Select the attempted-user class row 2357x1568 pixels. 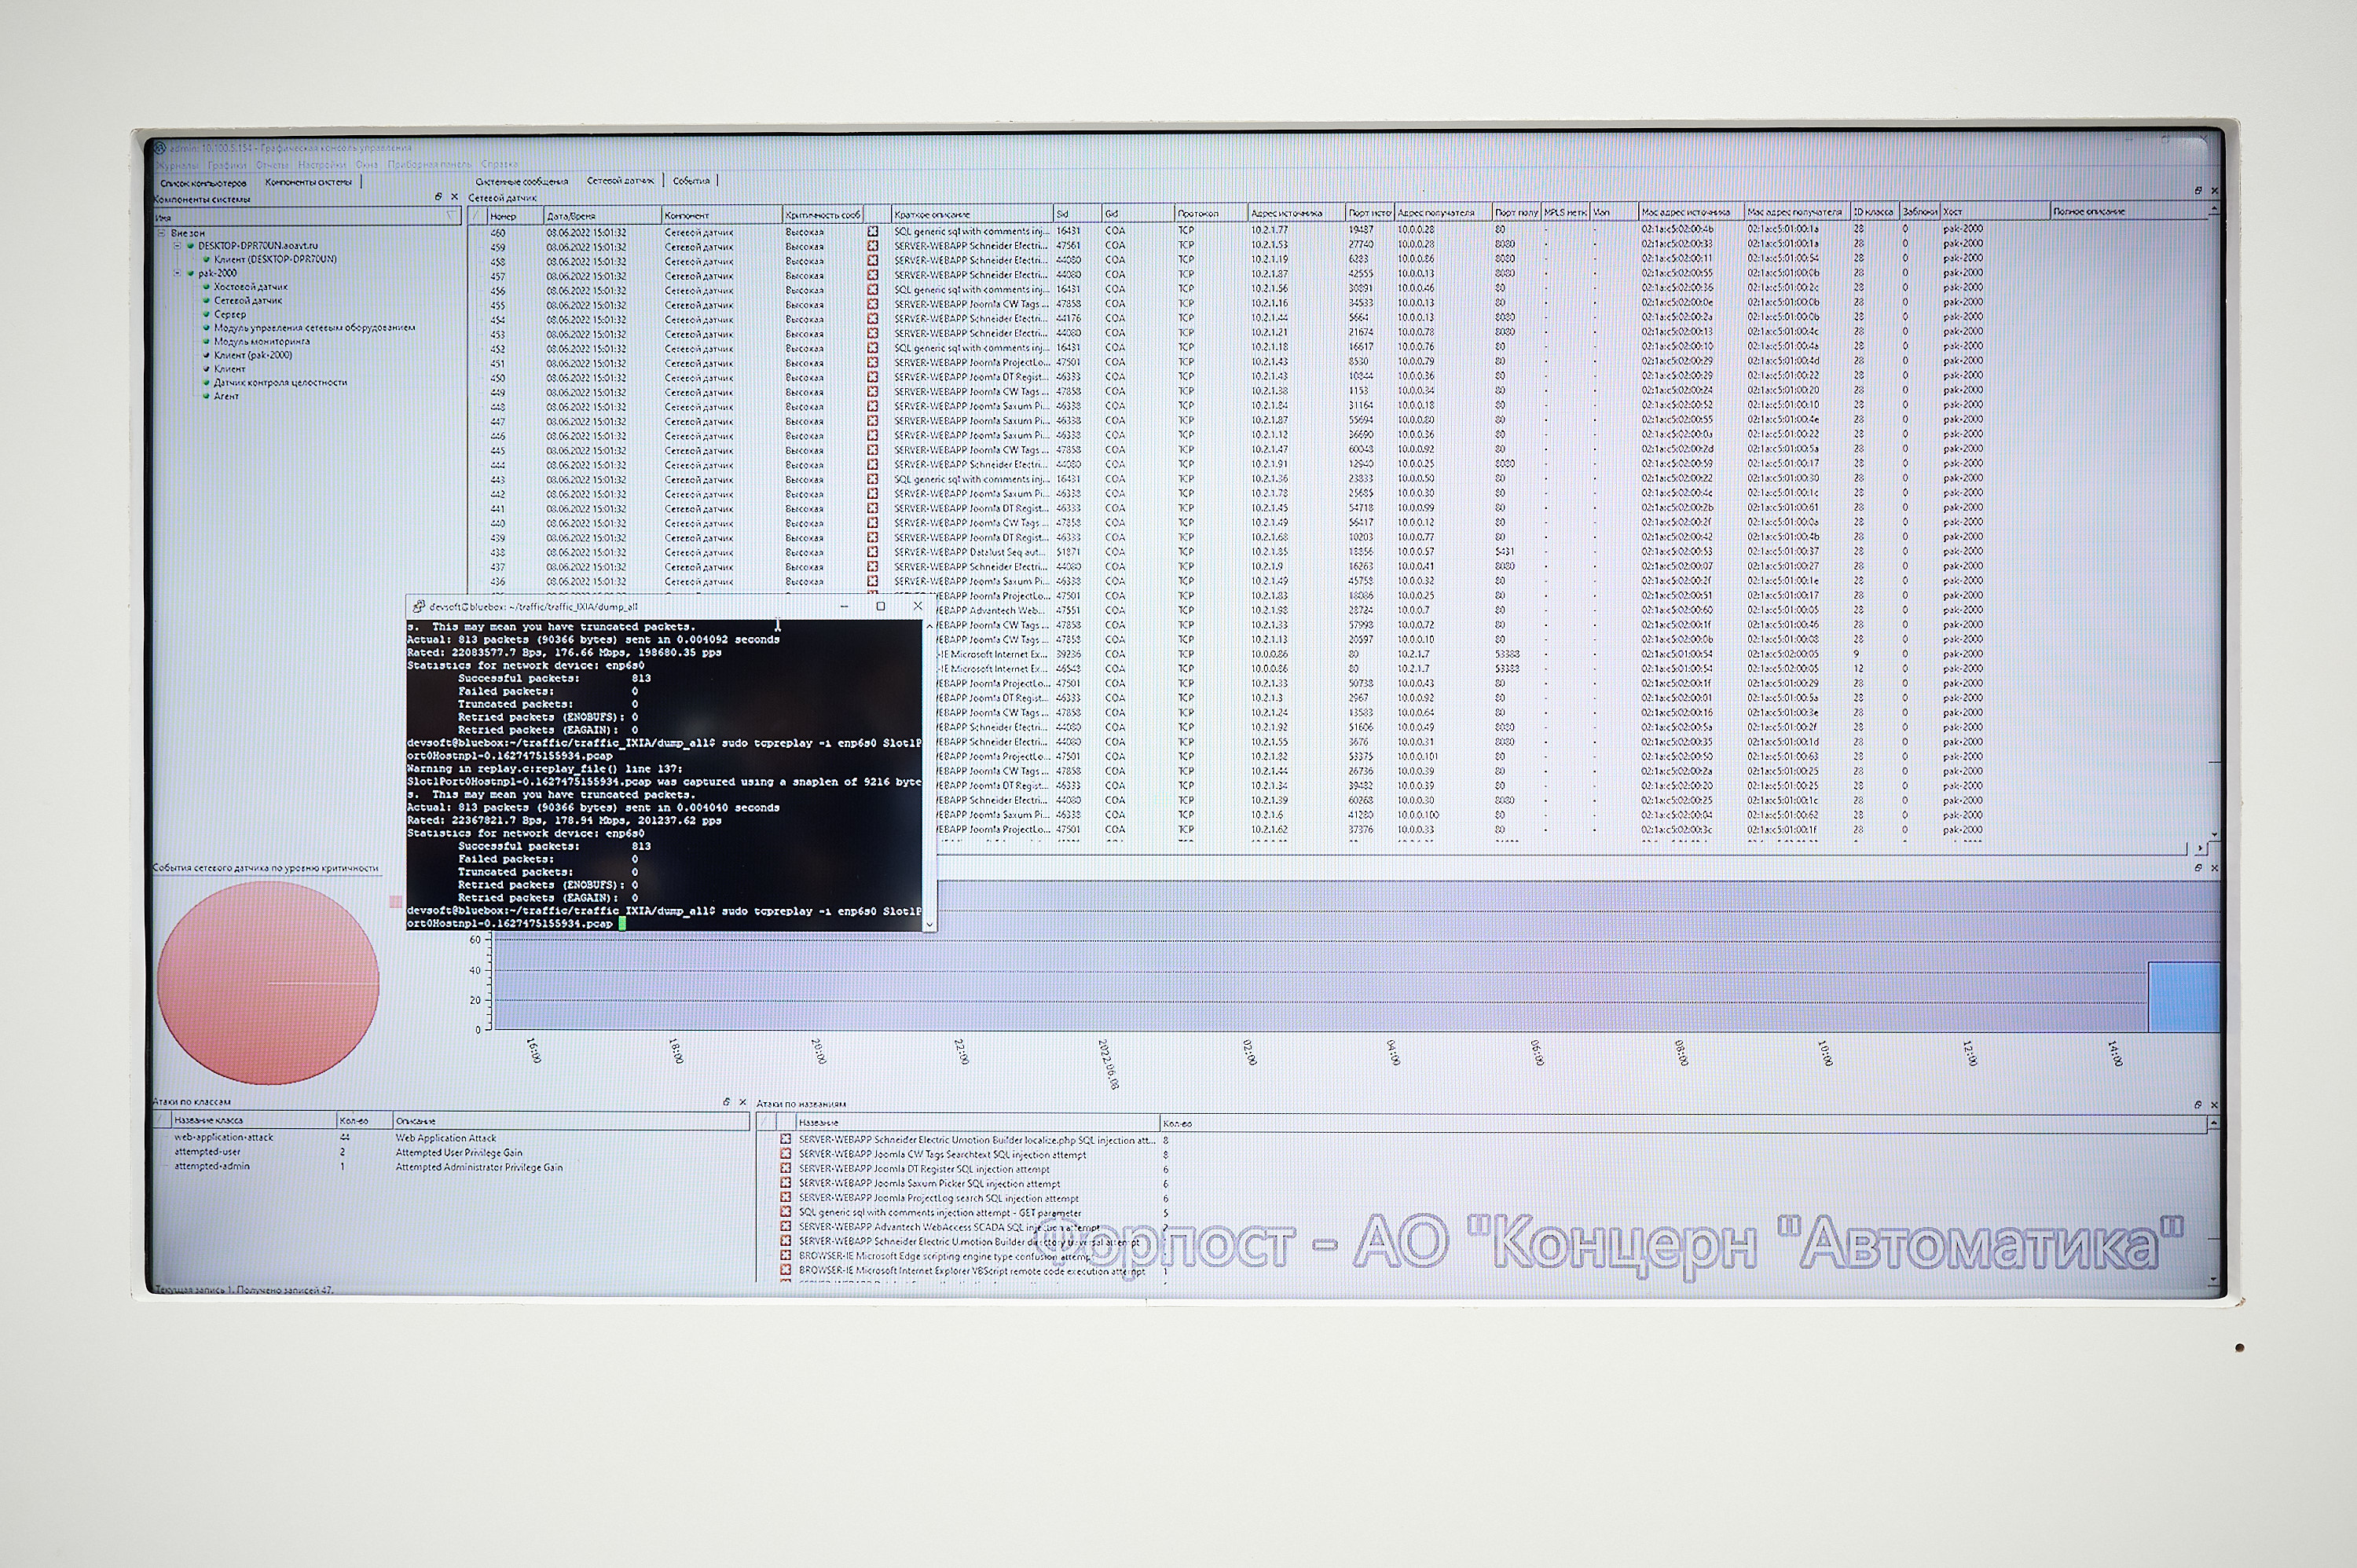pos(452,1152)
